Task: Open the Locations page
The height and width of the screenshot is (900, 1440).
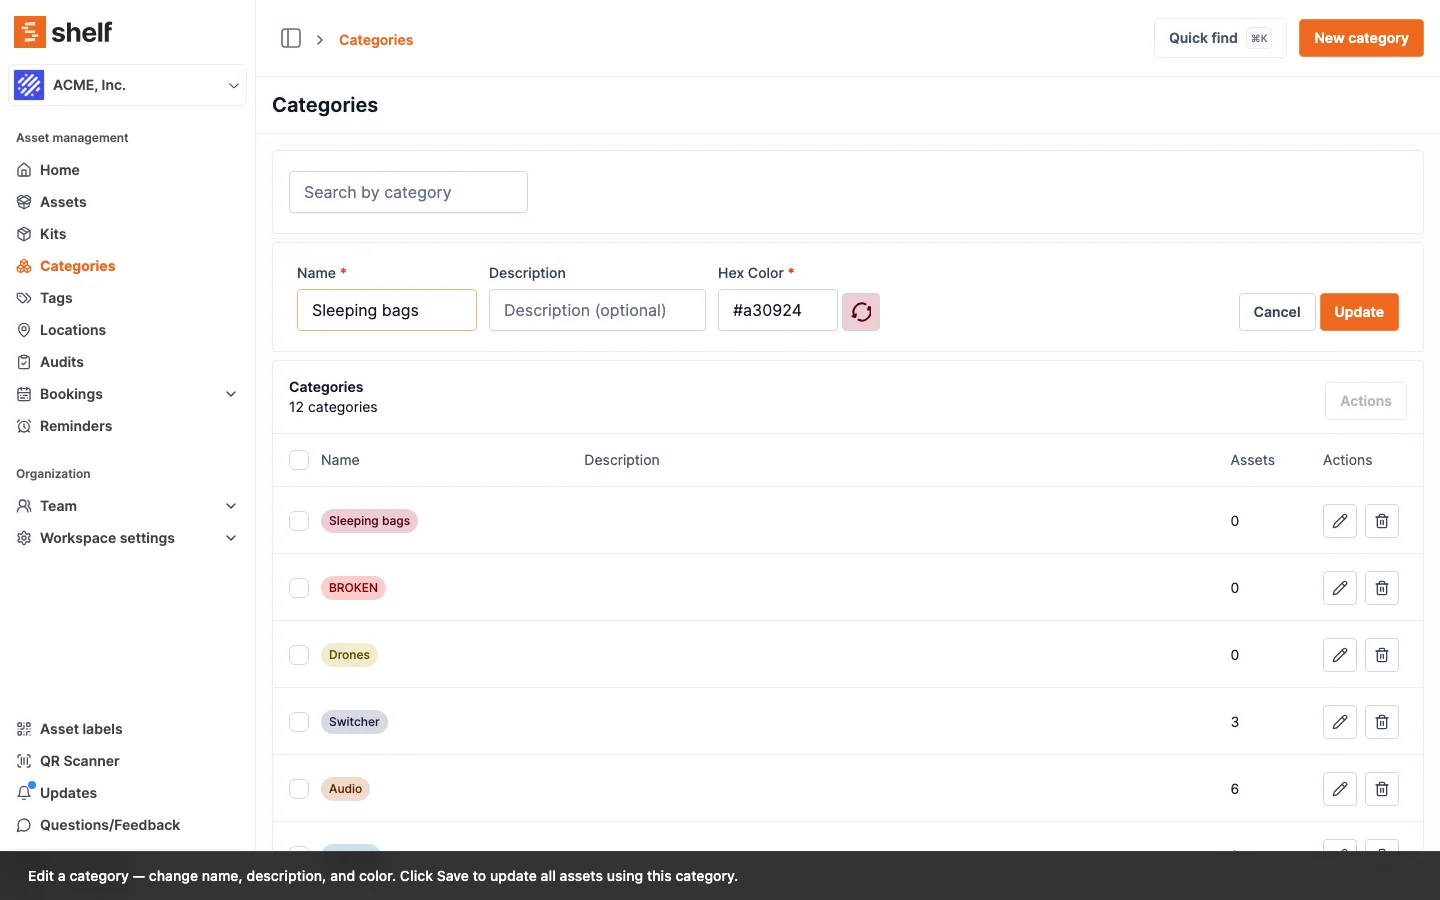Action: coord(72,330)
